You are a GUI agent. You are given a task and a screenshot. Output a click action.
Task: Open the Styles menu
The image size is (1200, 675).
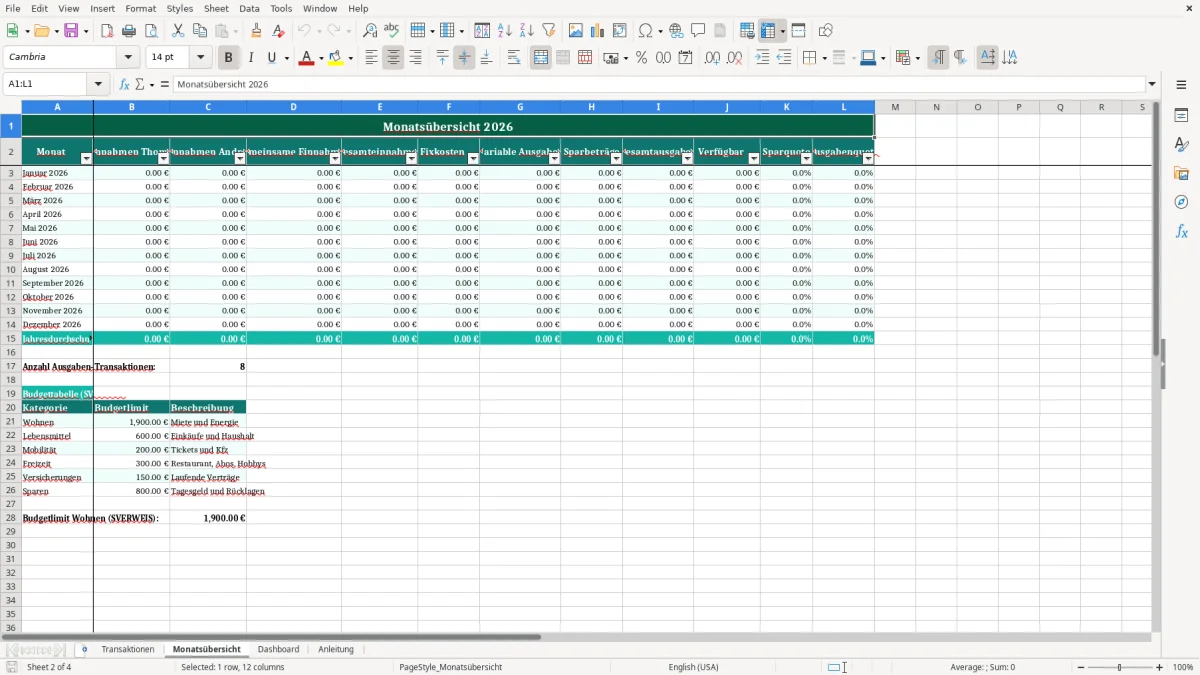pyautogui.click(x=180, y=8)
